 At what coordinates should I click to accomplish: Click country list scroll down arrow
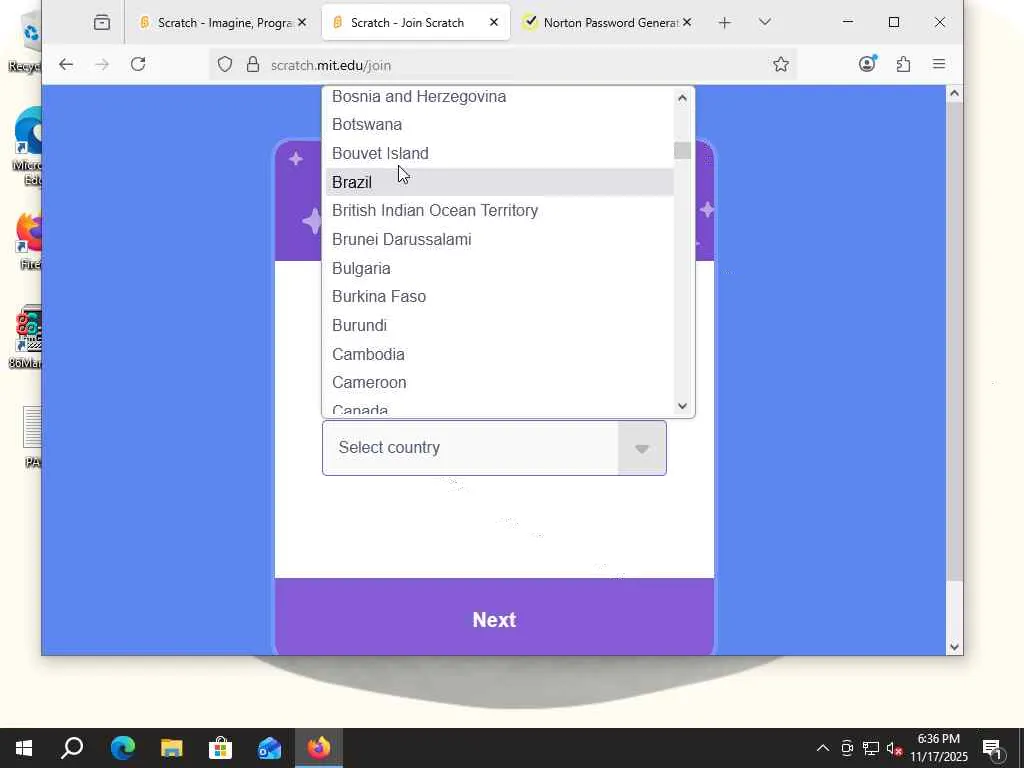click(x=682, y=406)
